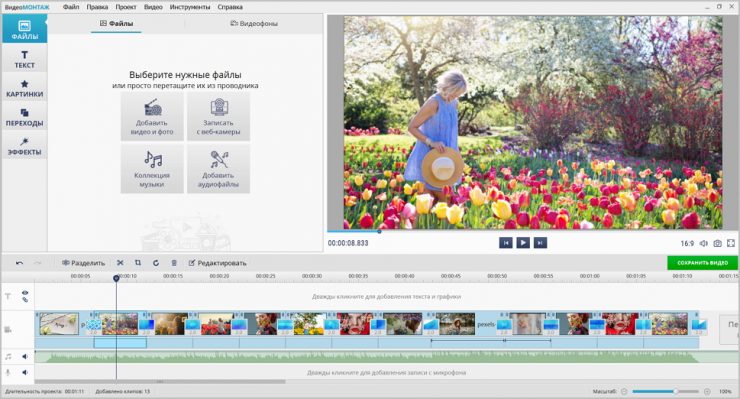This screenshot has width=740, height=399.
Task: Open the ФАЙЛЫ section in the sidebar
Action: [25, 29]
